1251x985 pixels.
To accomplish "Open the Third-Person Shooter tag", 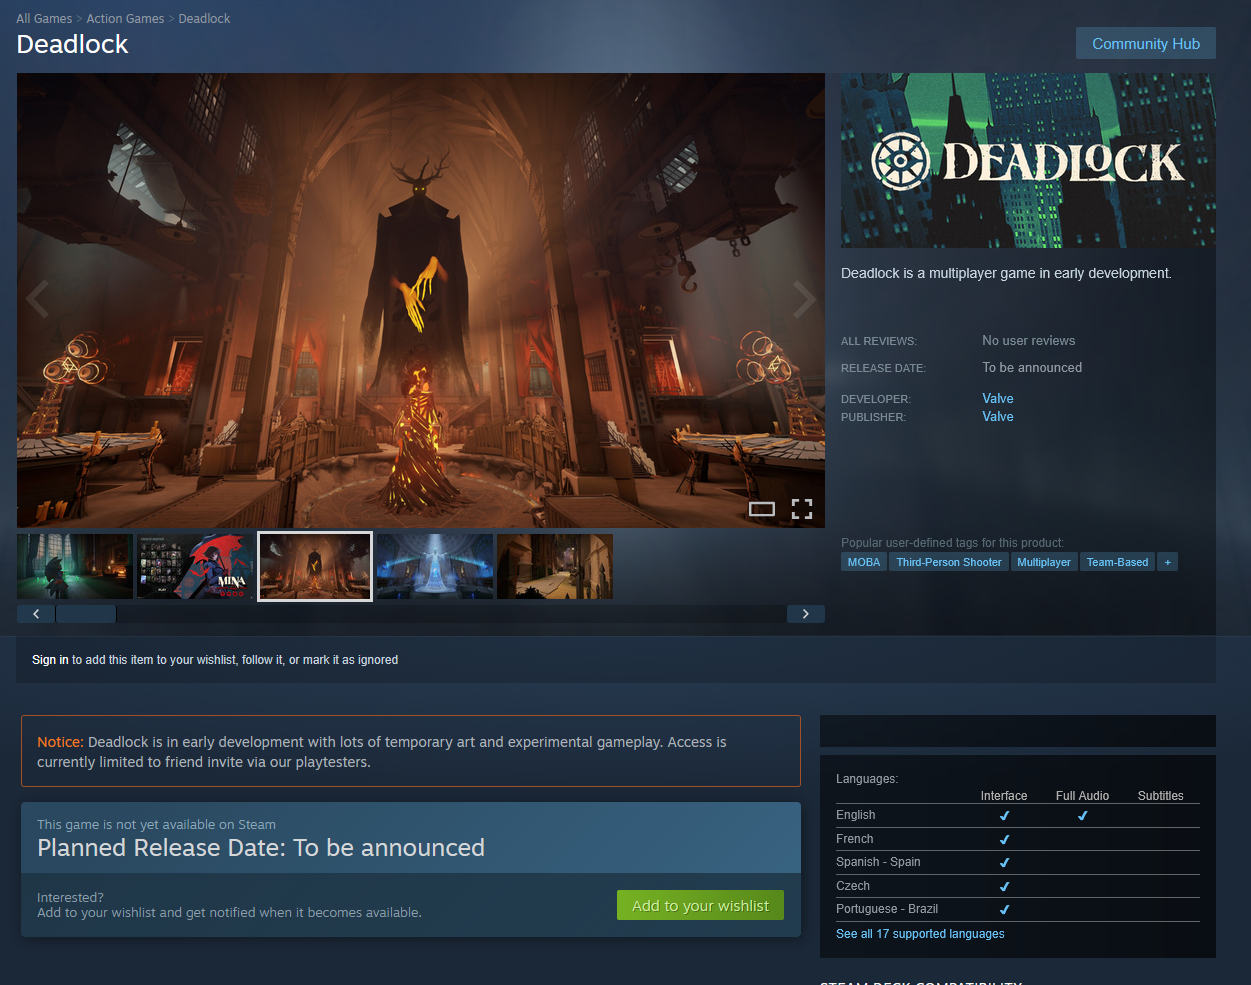I will click(949, 562).
